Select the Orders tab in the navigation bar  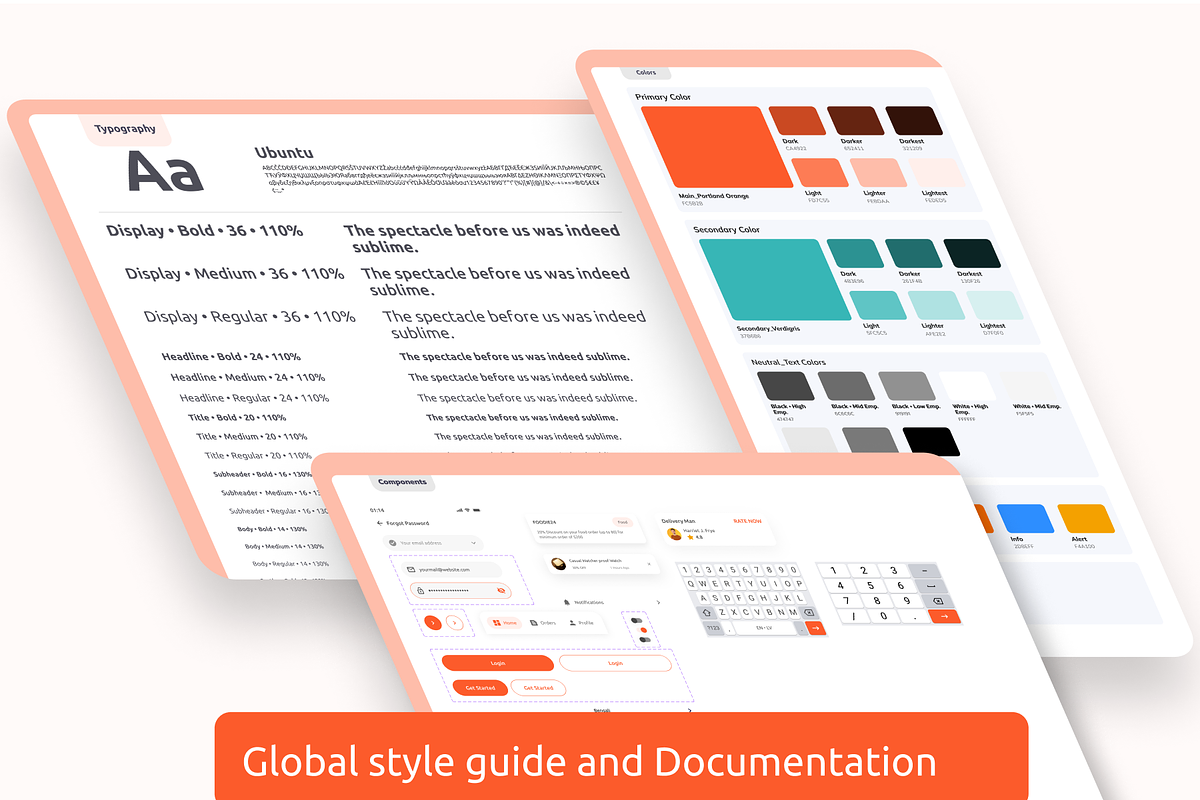(x=542, y=623)
